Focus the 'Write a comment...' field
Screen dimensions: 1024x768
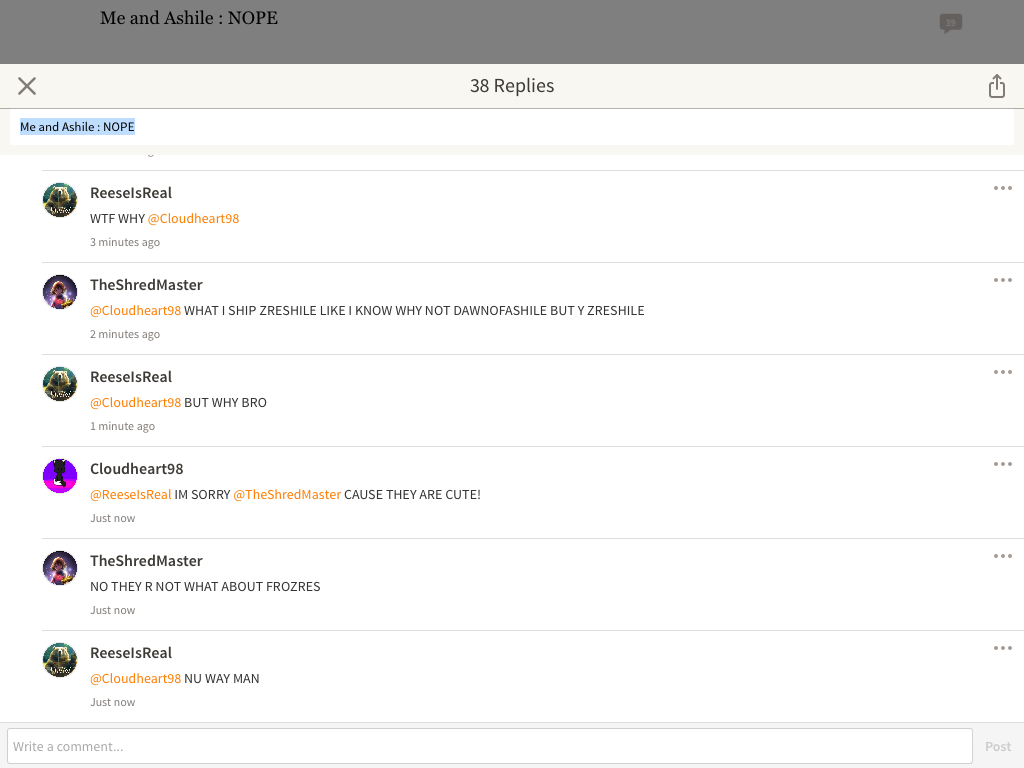[x=490, y=746]
